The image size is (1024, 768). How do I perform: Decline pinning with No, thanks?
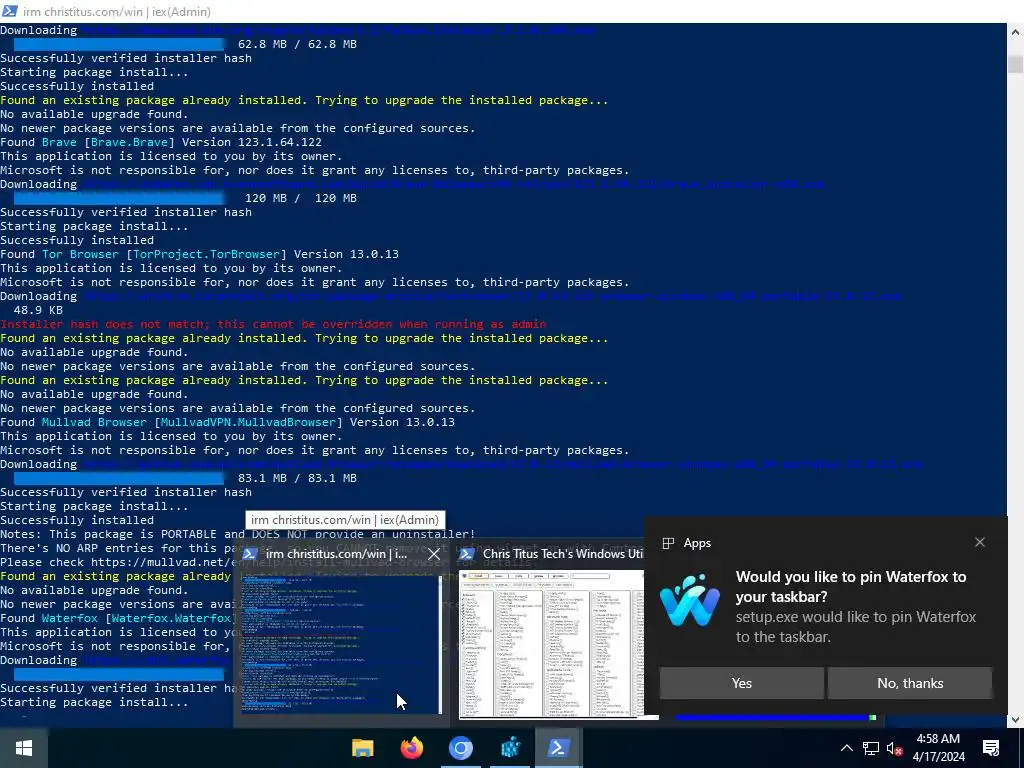[x=910, y=683]
